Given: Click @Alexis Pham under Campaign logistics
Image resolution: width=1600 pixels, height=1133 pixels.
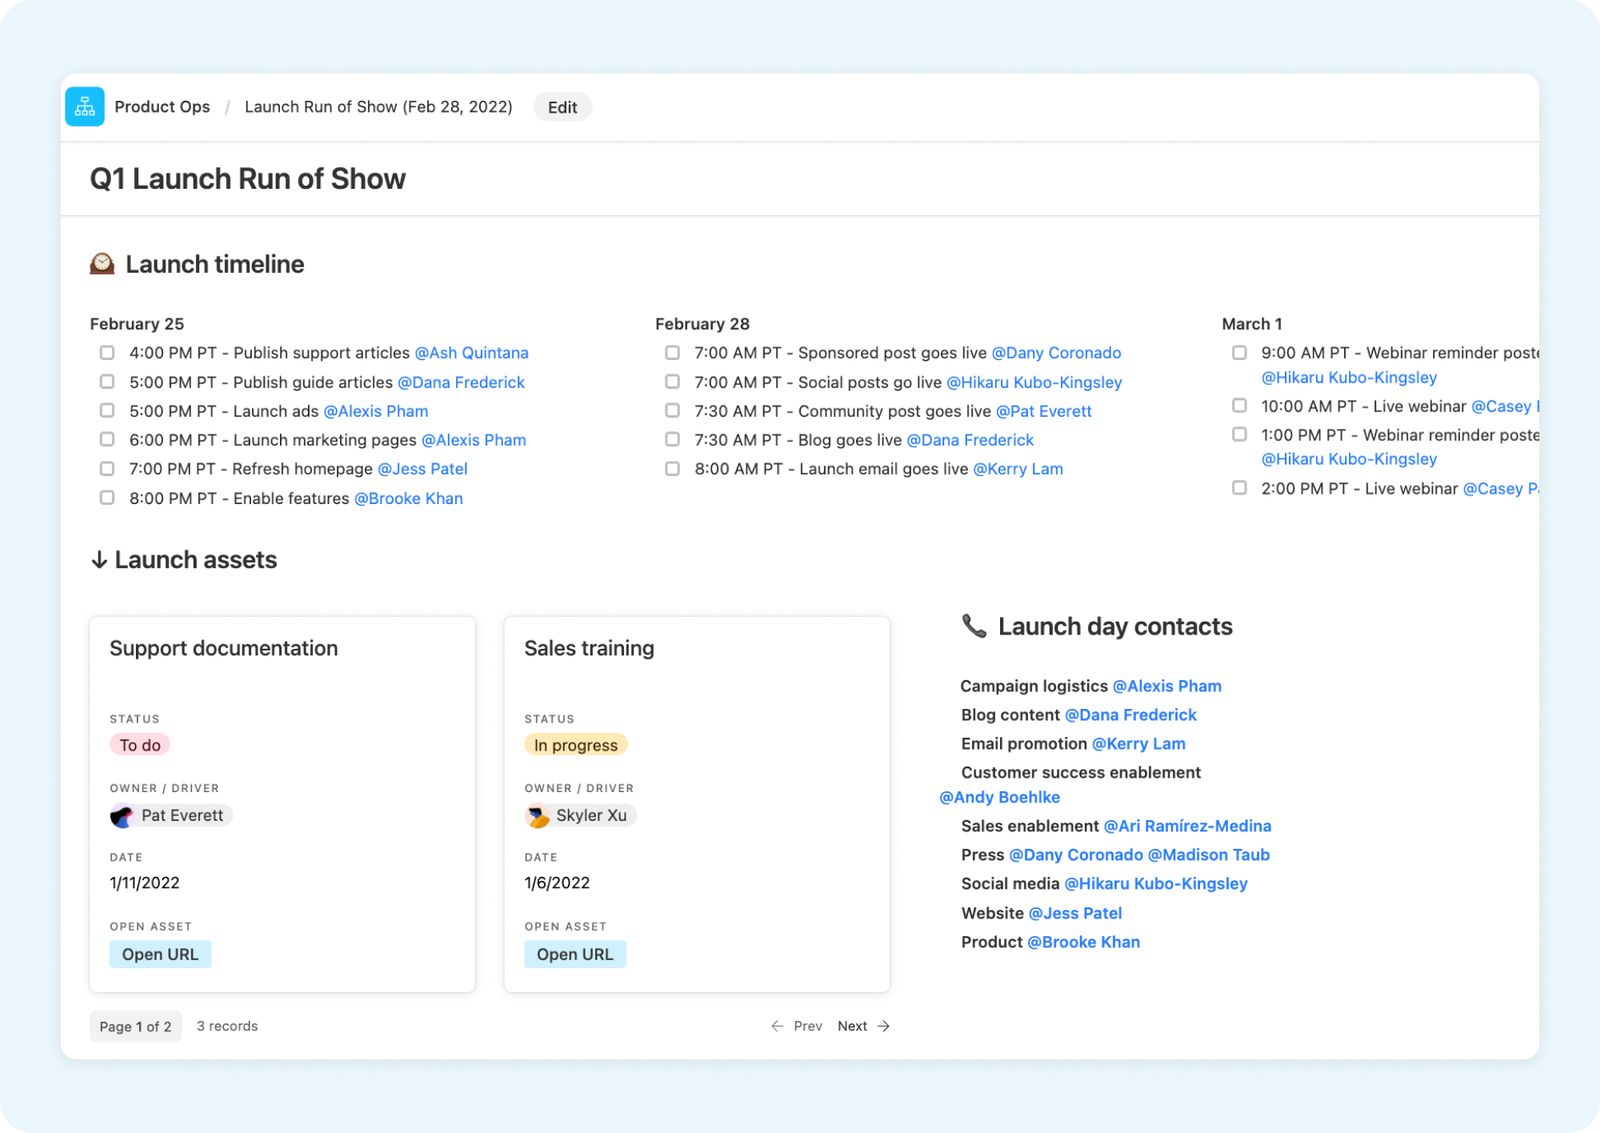Looking at the screenshot, I should (x=1167, y=686).
